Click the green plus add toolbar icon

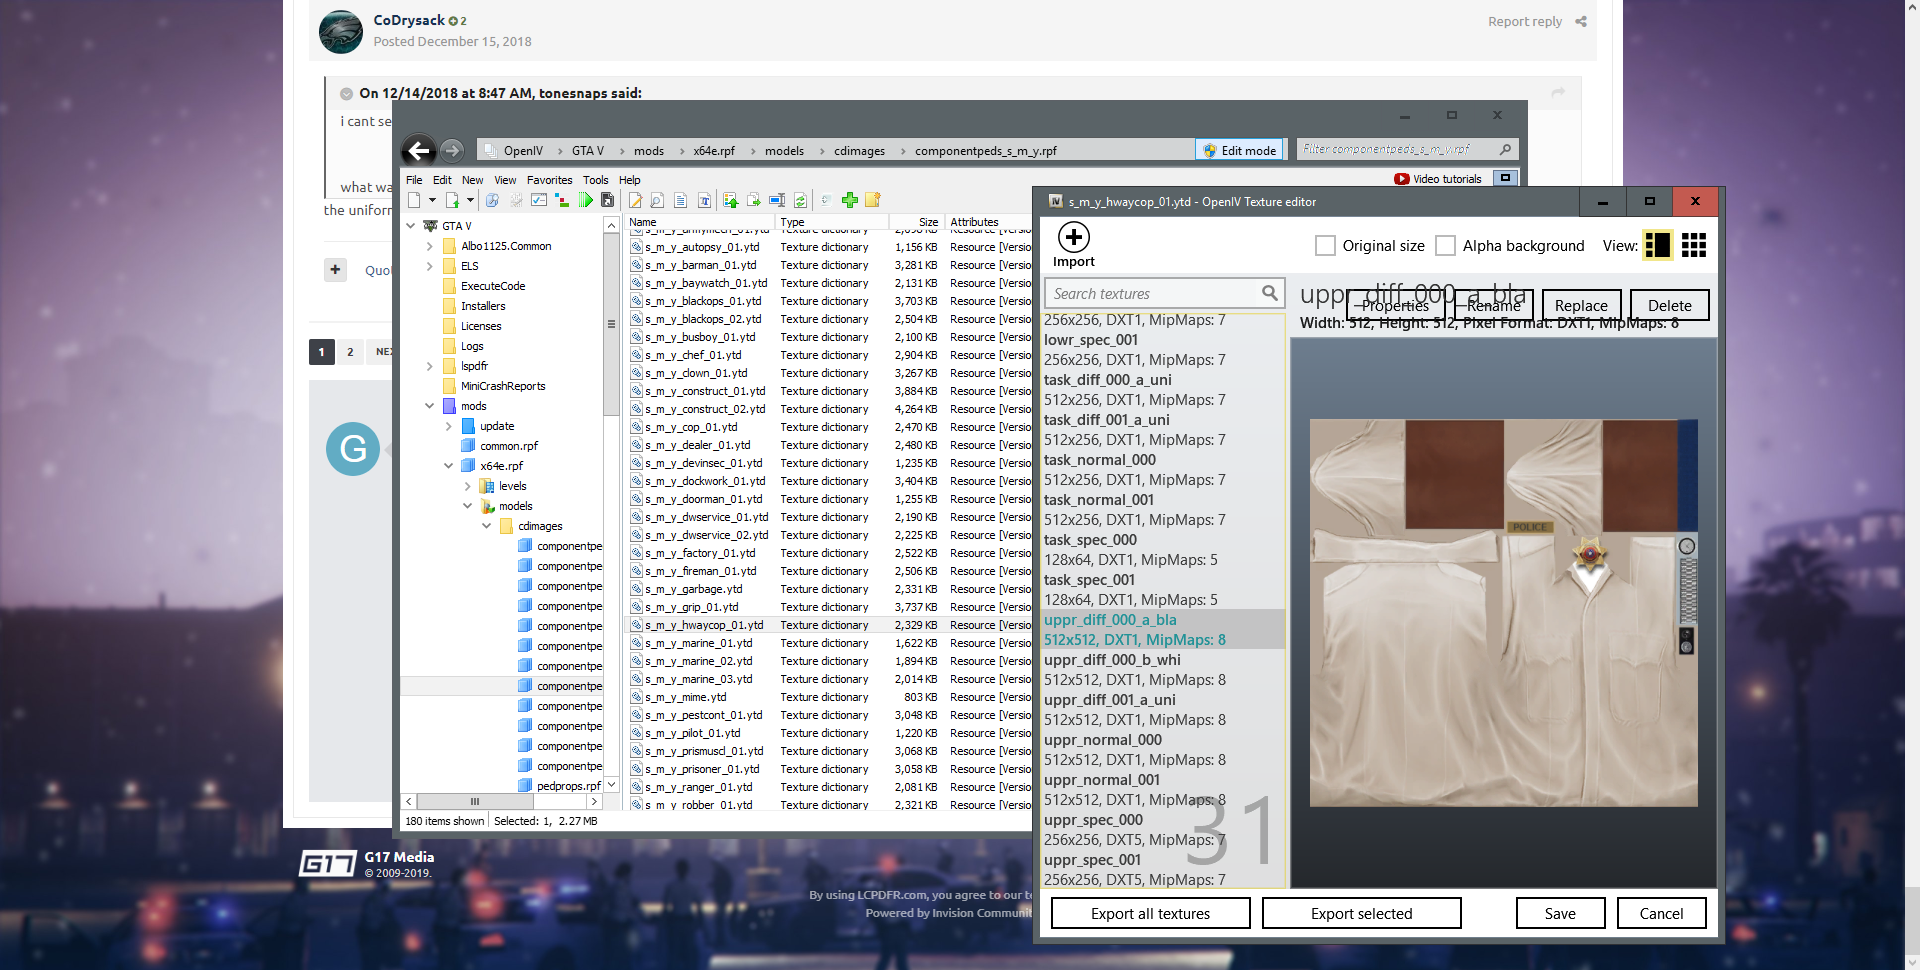[850, 200]
